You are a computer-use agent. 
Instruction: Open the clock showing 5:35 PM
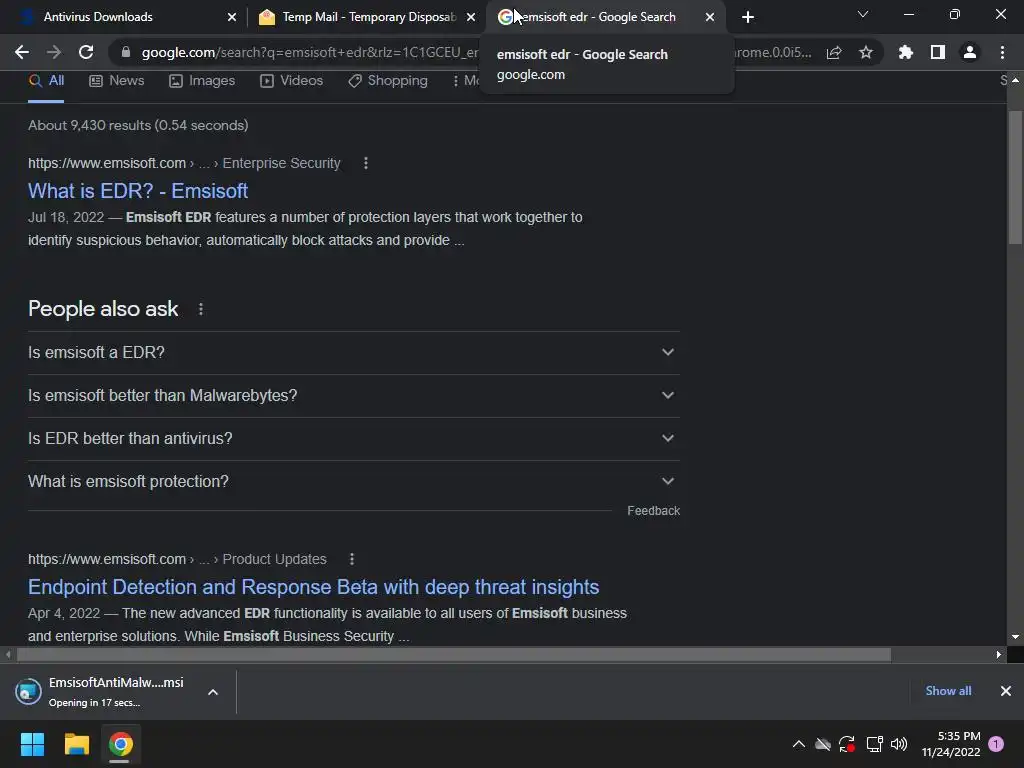(x=951, y=744)
